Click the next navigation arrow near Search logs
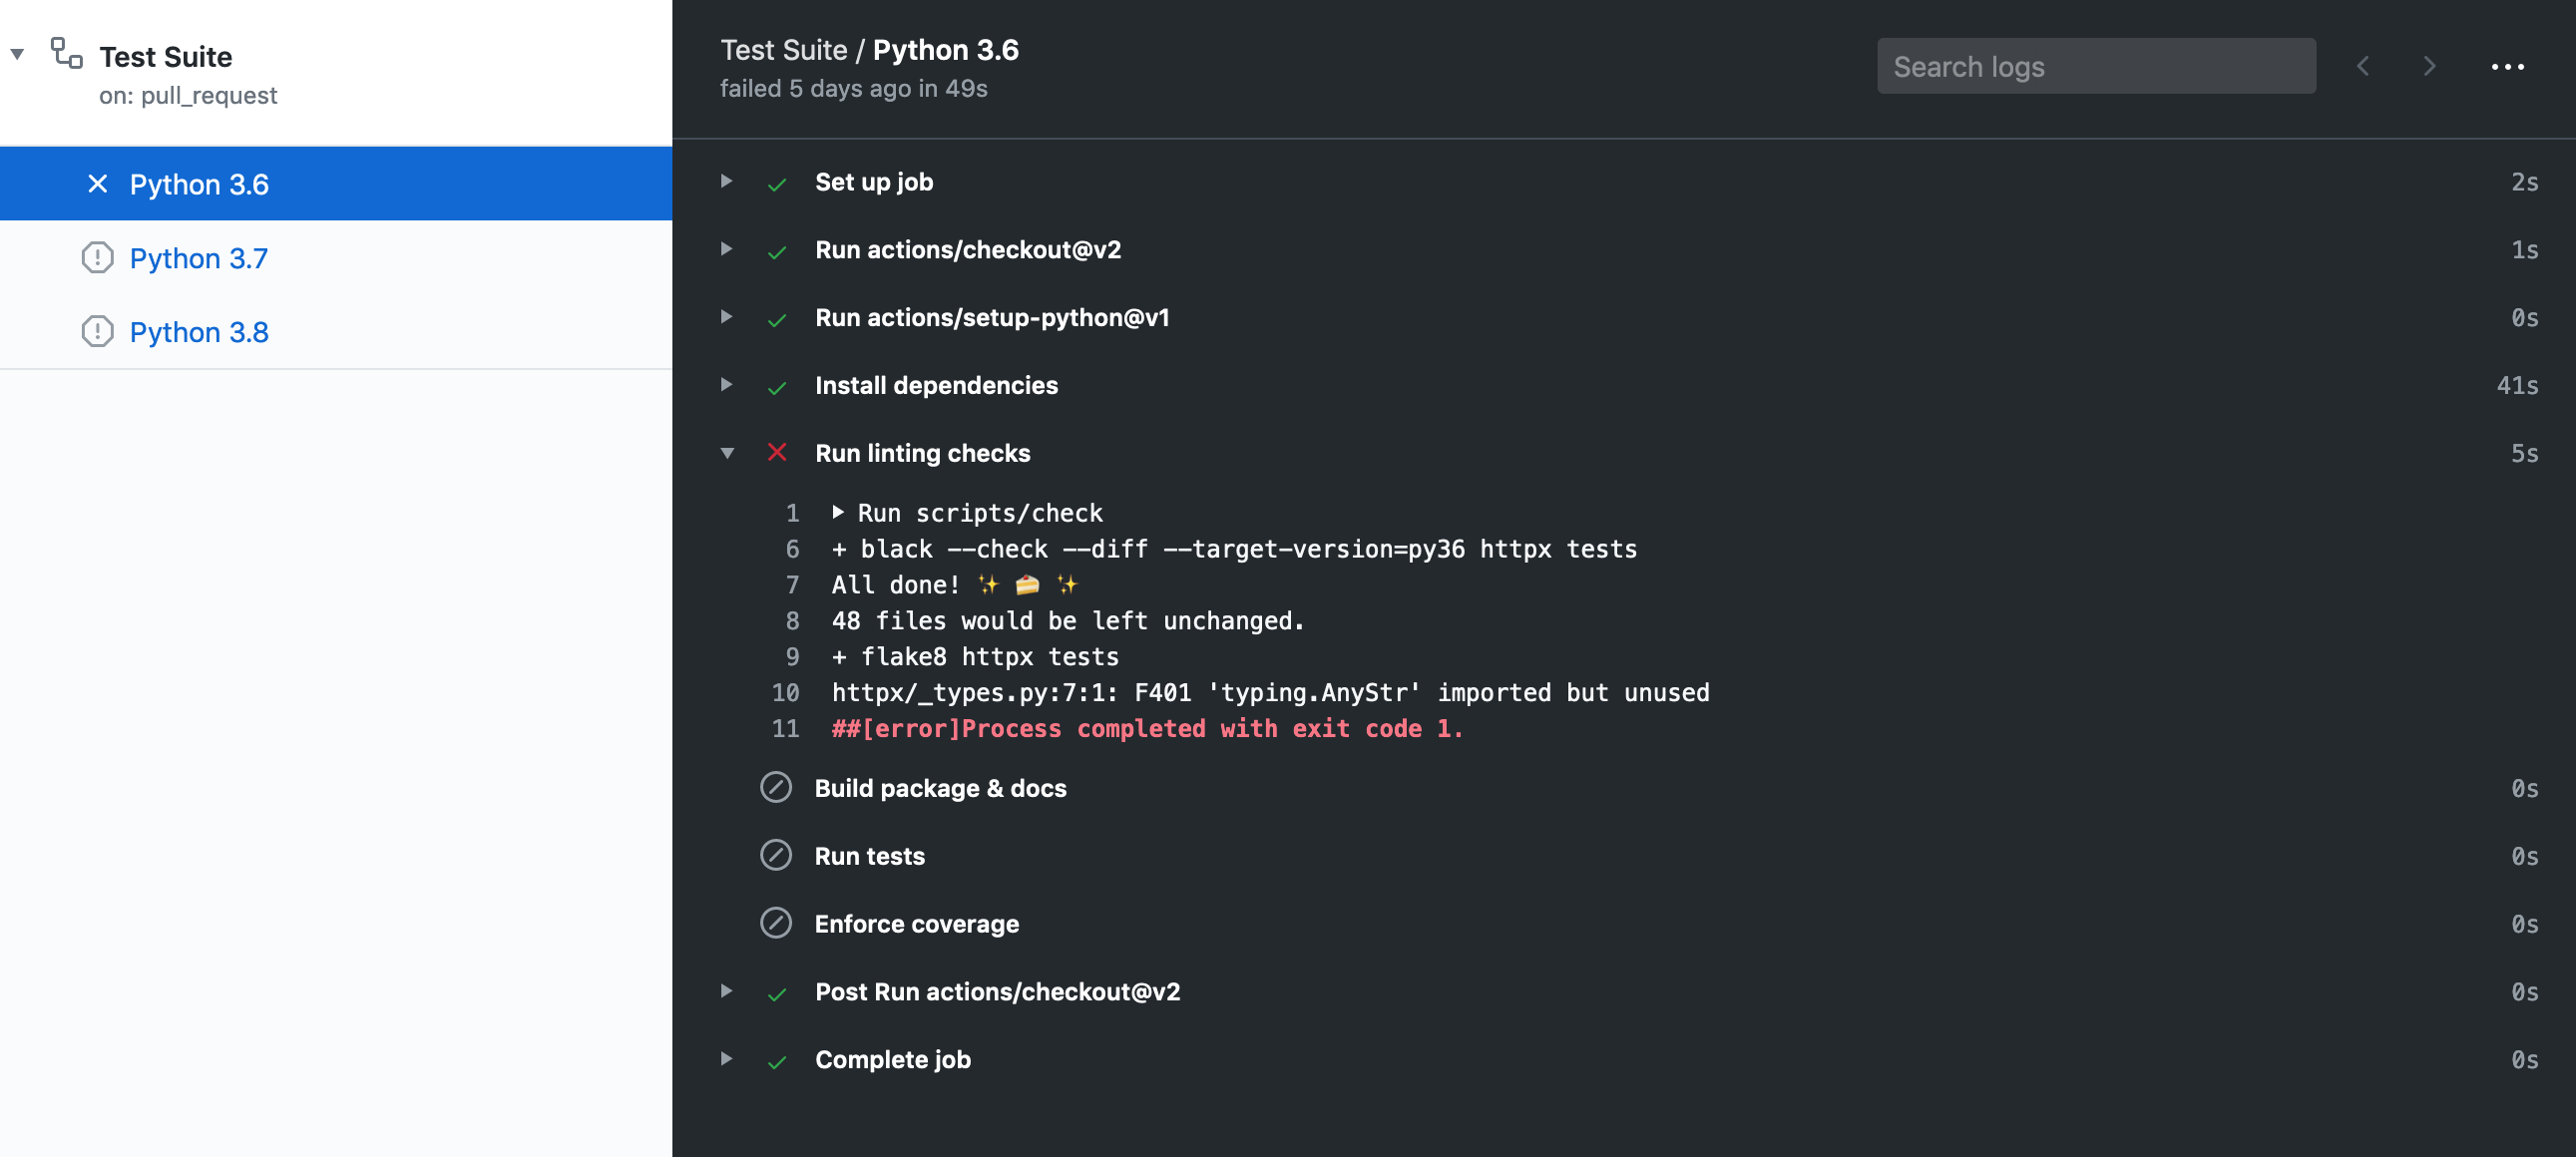This screenshot has width=2576, height=1157. (x=2429, y=66)
